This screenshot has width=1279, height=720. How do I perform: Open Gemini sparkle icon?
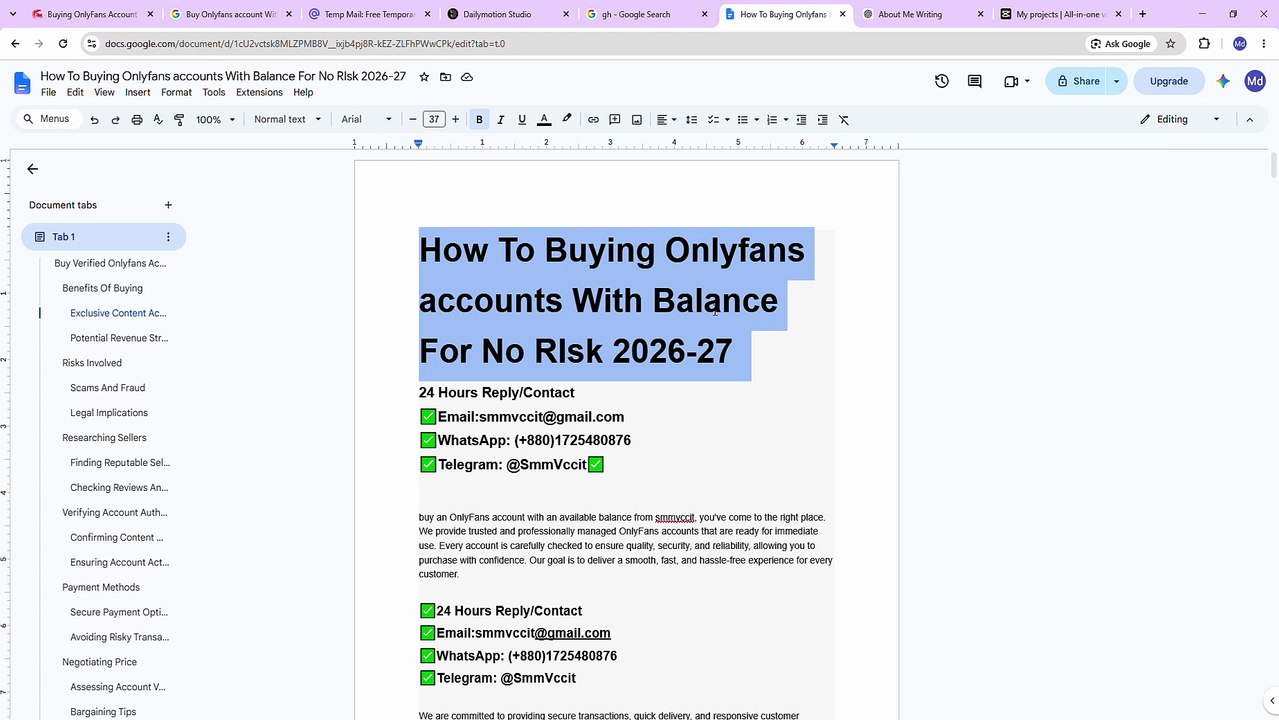pos(1223,81)
